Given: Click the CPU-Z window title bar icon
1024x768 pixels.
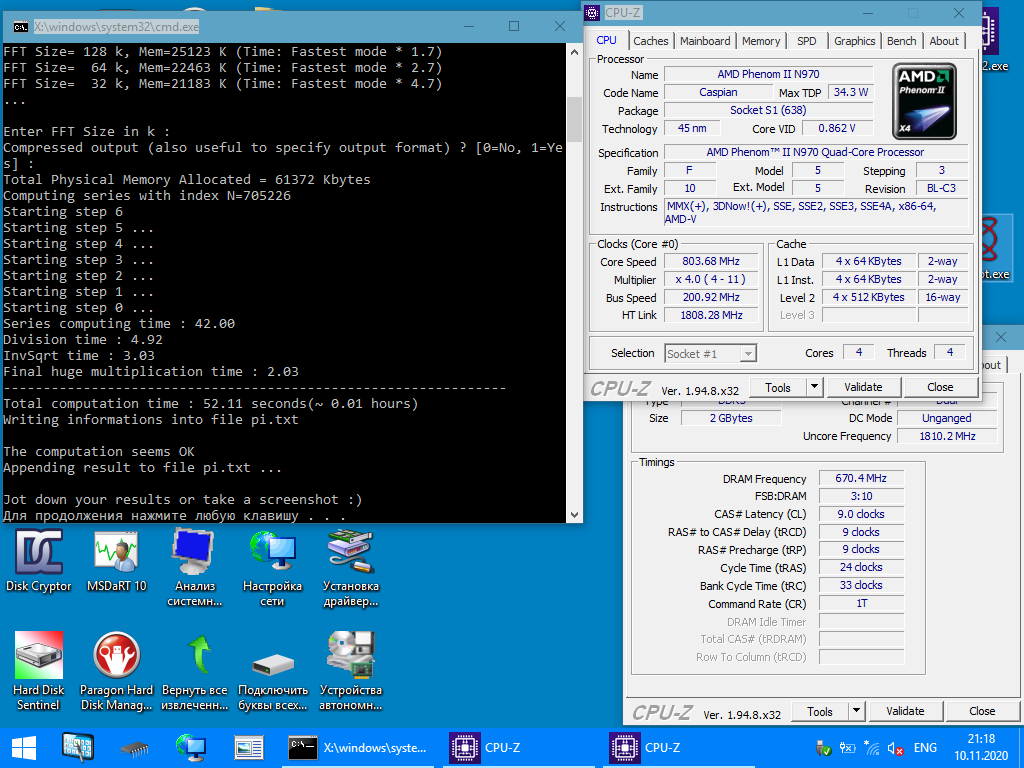Looking at the screenshot, I should [x=592, y=12].
